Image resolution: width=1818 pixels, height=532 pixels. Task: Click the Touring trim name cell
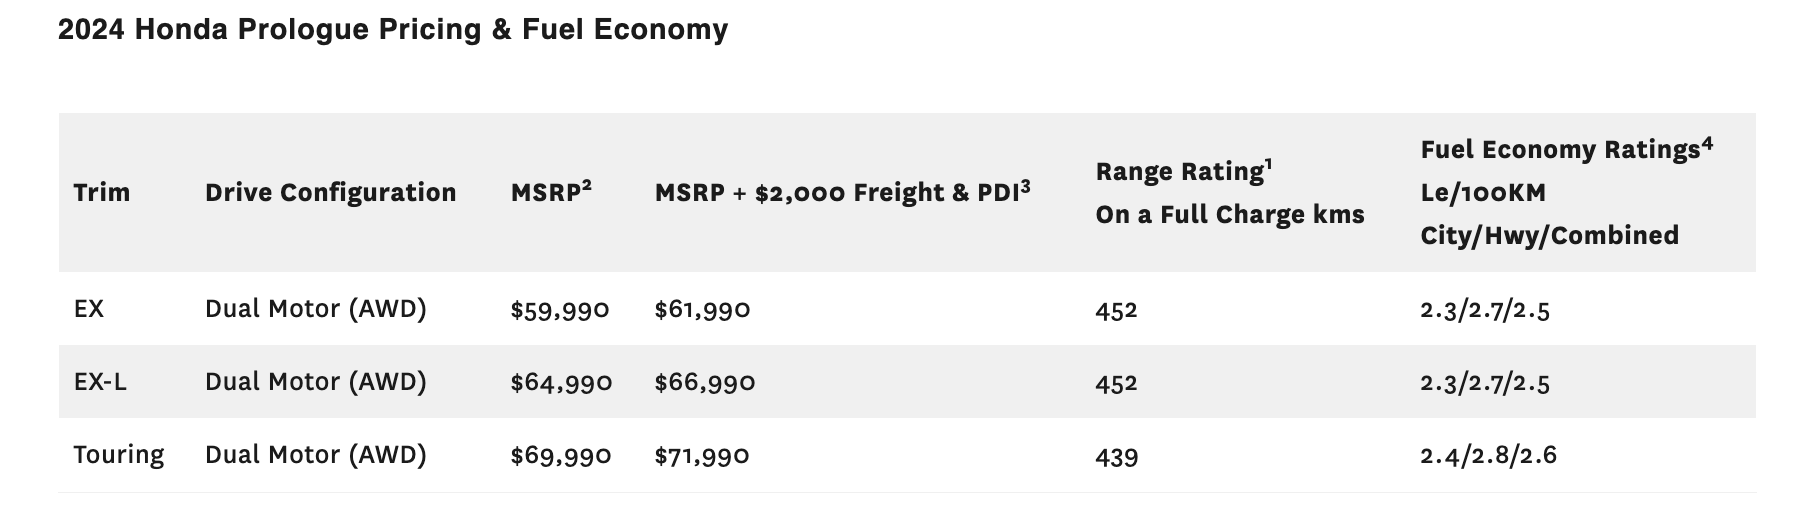[x=118, y=455]
